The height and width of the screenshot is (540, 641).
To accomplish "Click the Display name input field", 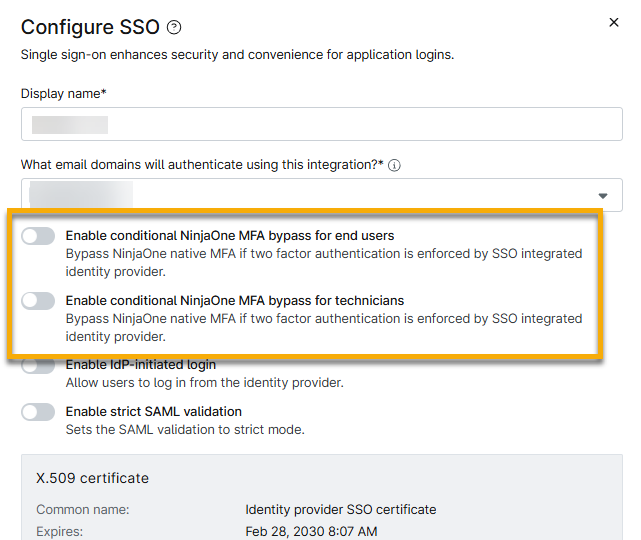I will click(x=322, y=124).
